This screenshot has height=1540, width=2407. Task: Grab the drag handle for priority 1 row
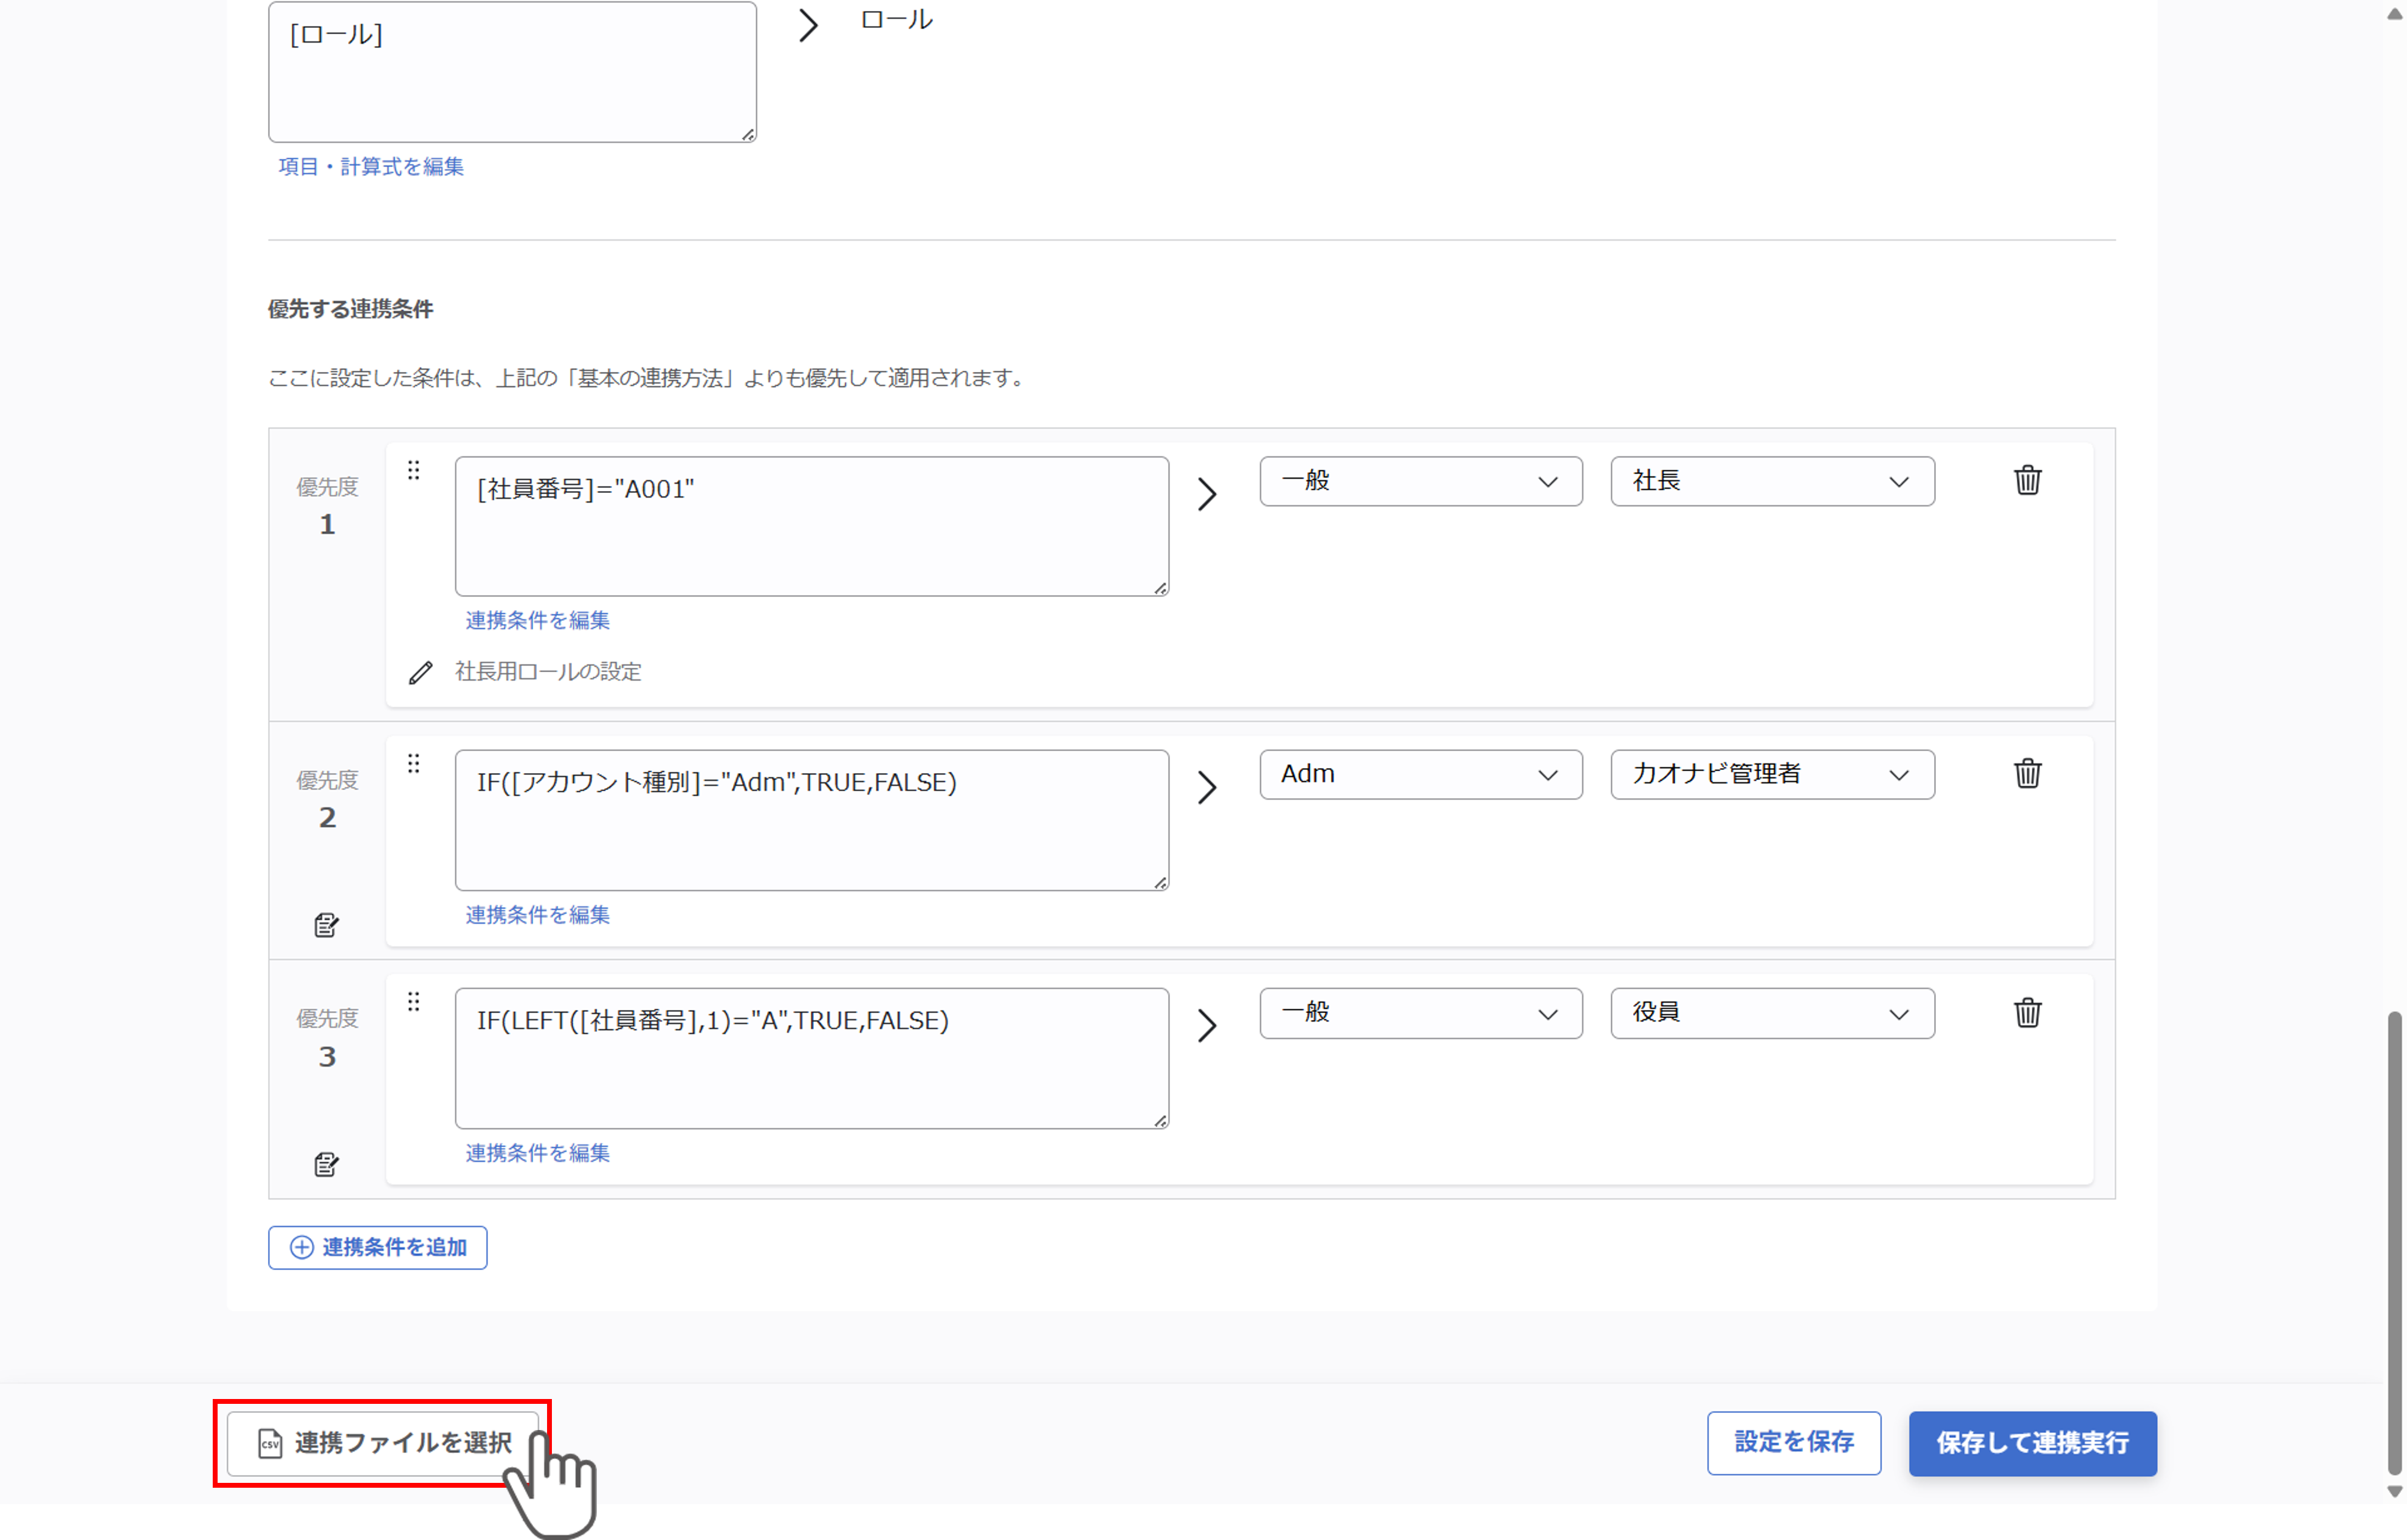click(x=413, y=470)
